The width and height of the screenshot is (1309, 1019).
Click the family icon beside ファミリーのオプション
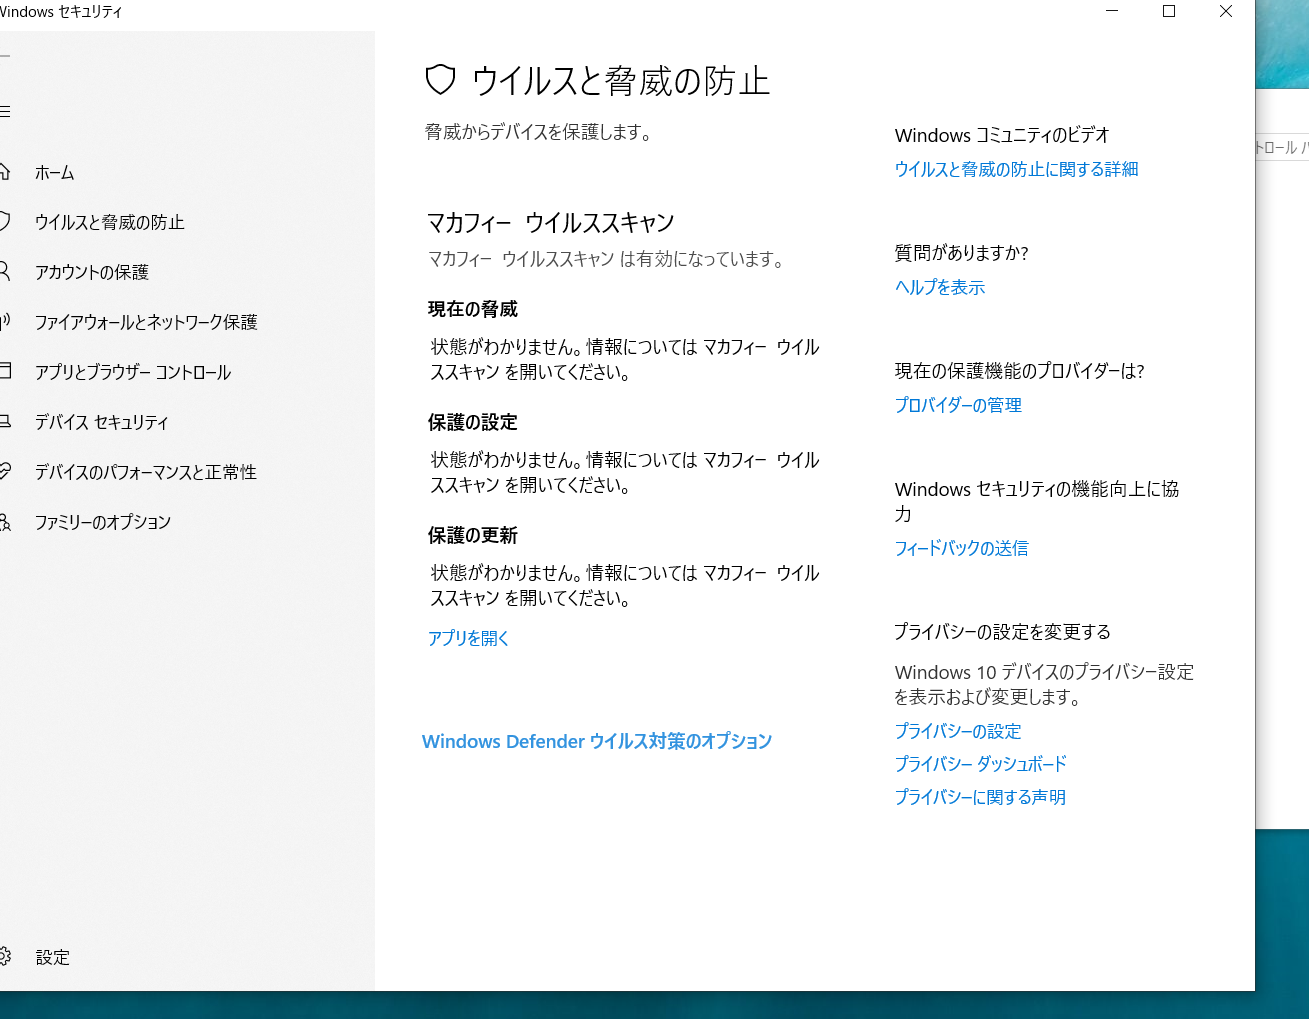click(4, 521)
